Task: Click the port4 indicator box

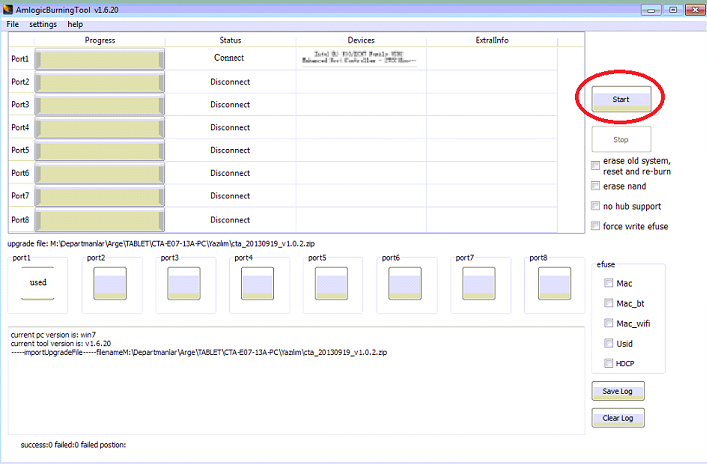Action: tap(257, 283)
